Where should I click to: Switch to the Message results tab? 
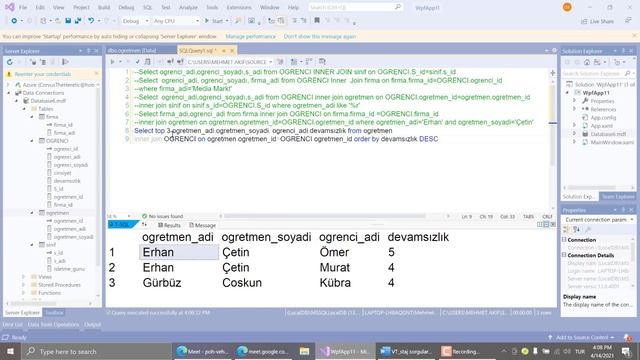pyautogui.click(x=202, y=225)
